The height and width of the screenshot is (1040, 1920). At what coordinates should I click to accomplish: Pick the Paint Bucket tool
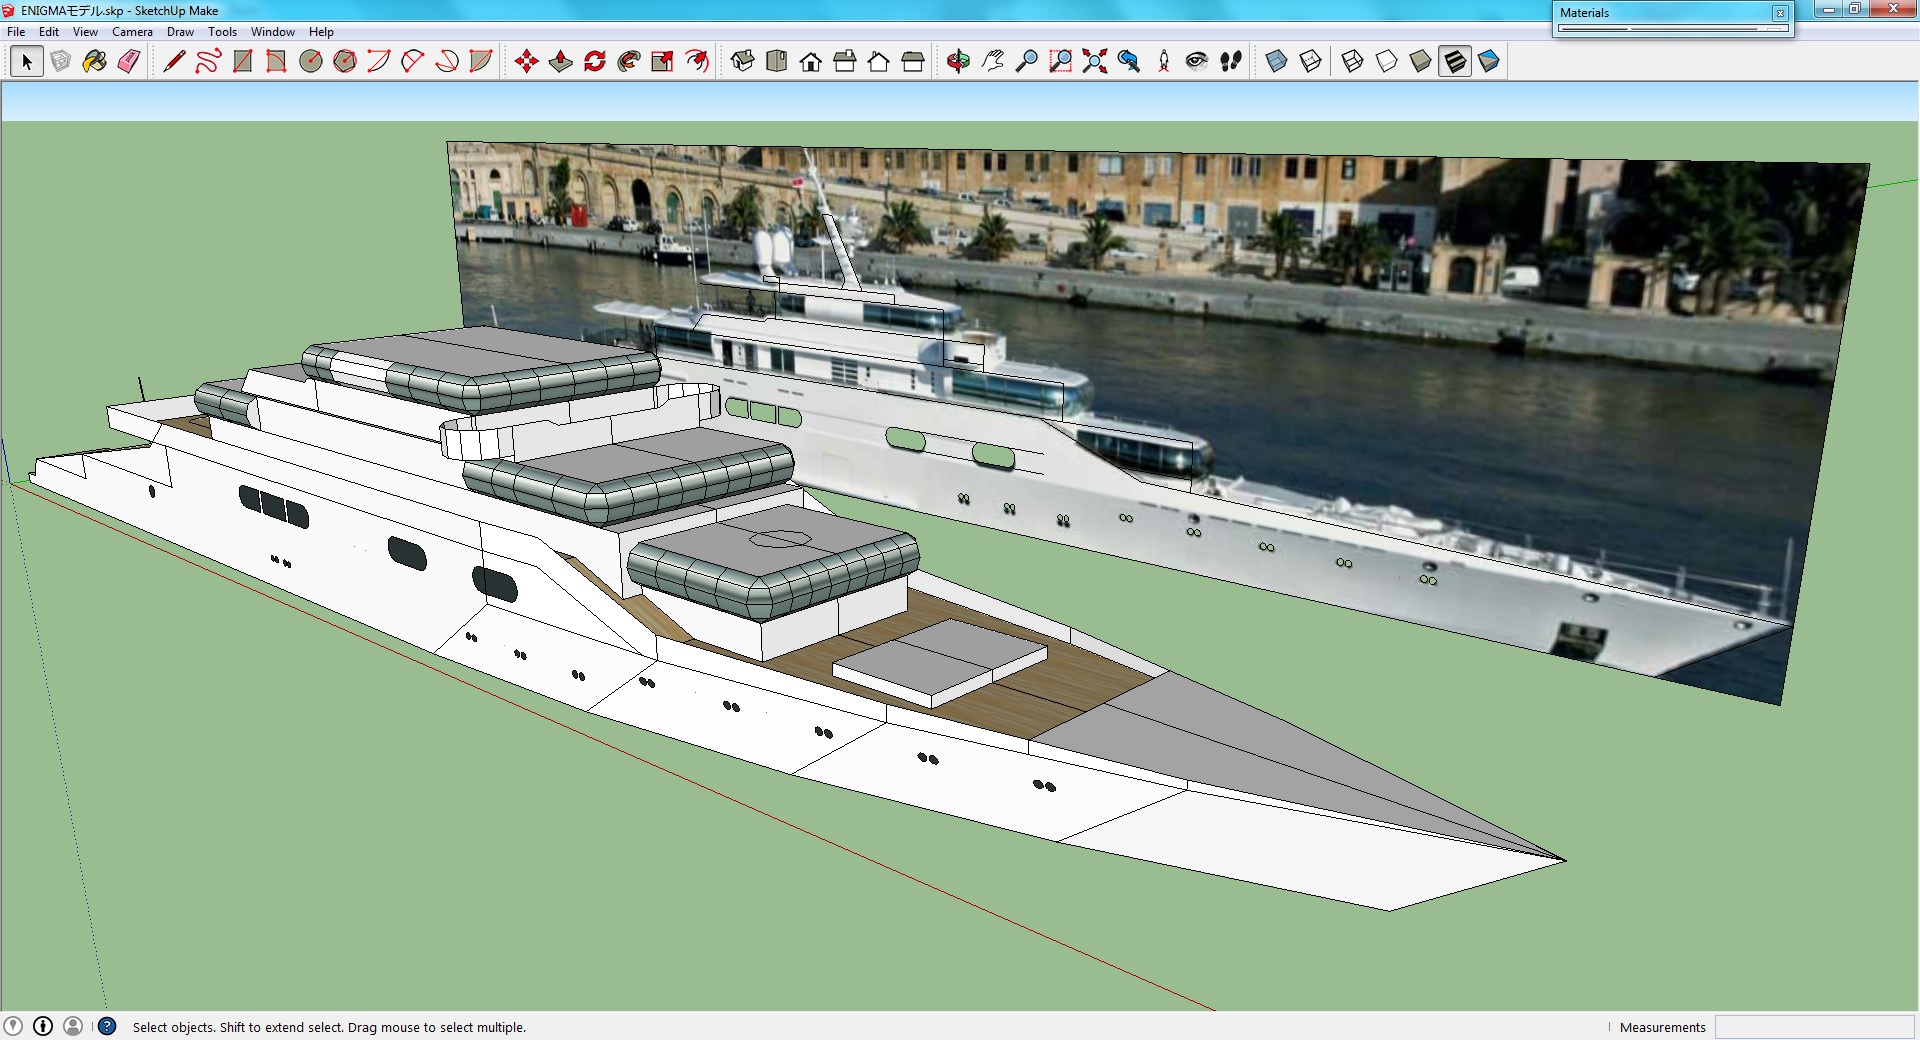[95, 61]
